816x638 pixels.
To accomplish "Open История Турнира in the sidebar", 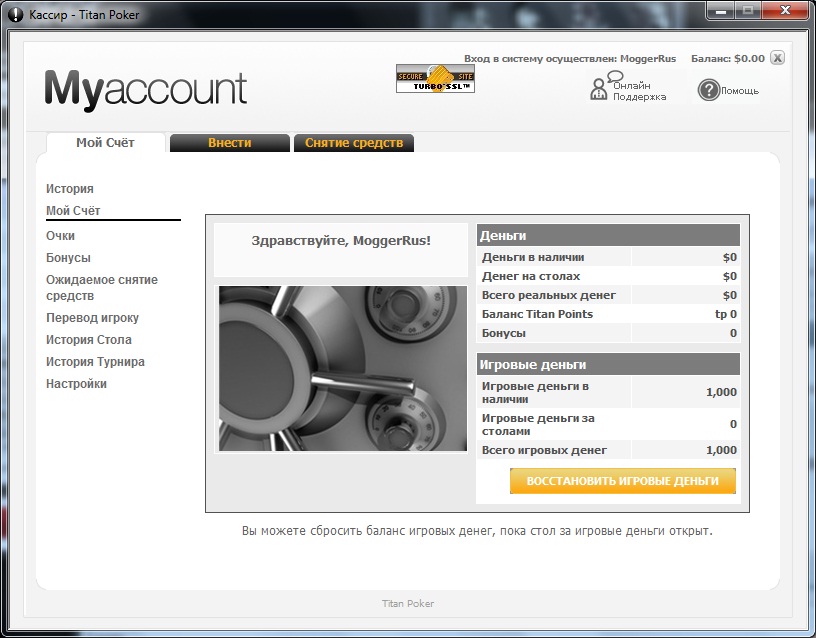I will click(x=95, y=362).
